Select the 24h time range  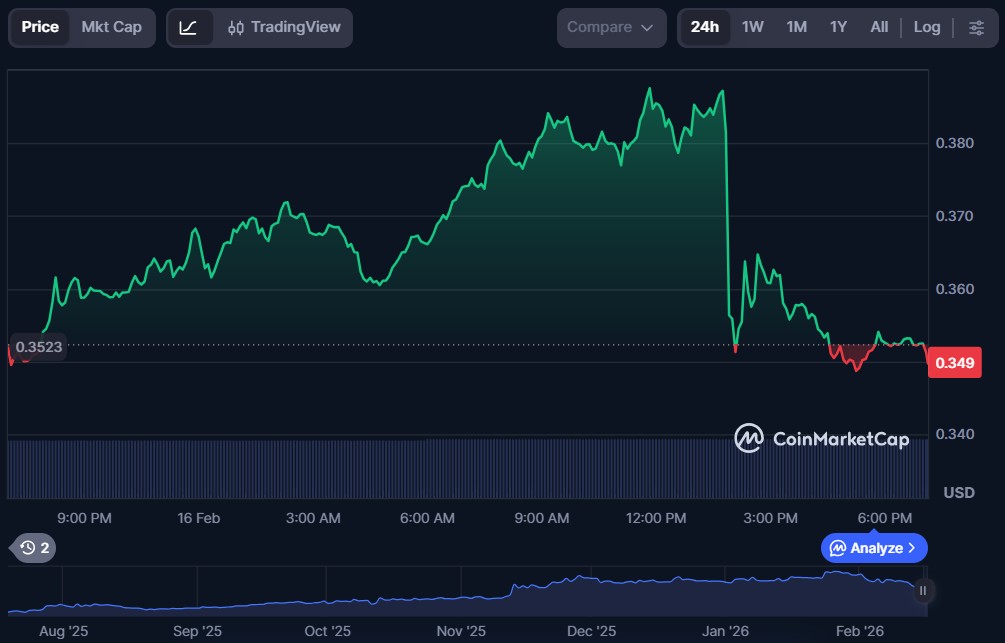coord(705,27)
